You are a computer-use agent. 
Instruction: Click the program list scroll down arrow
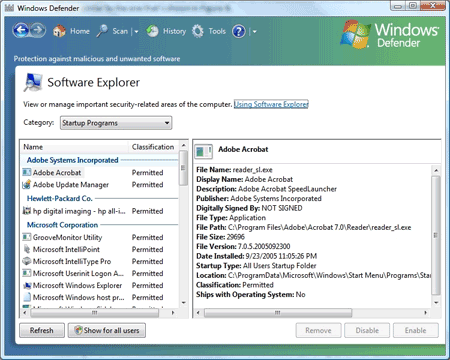pyautogui.click(x=183, y=302)
